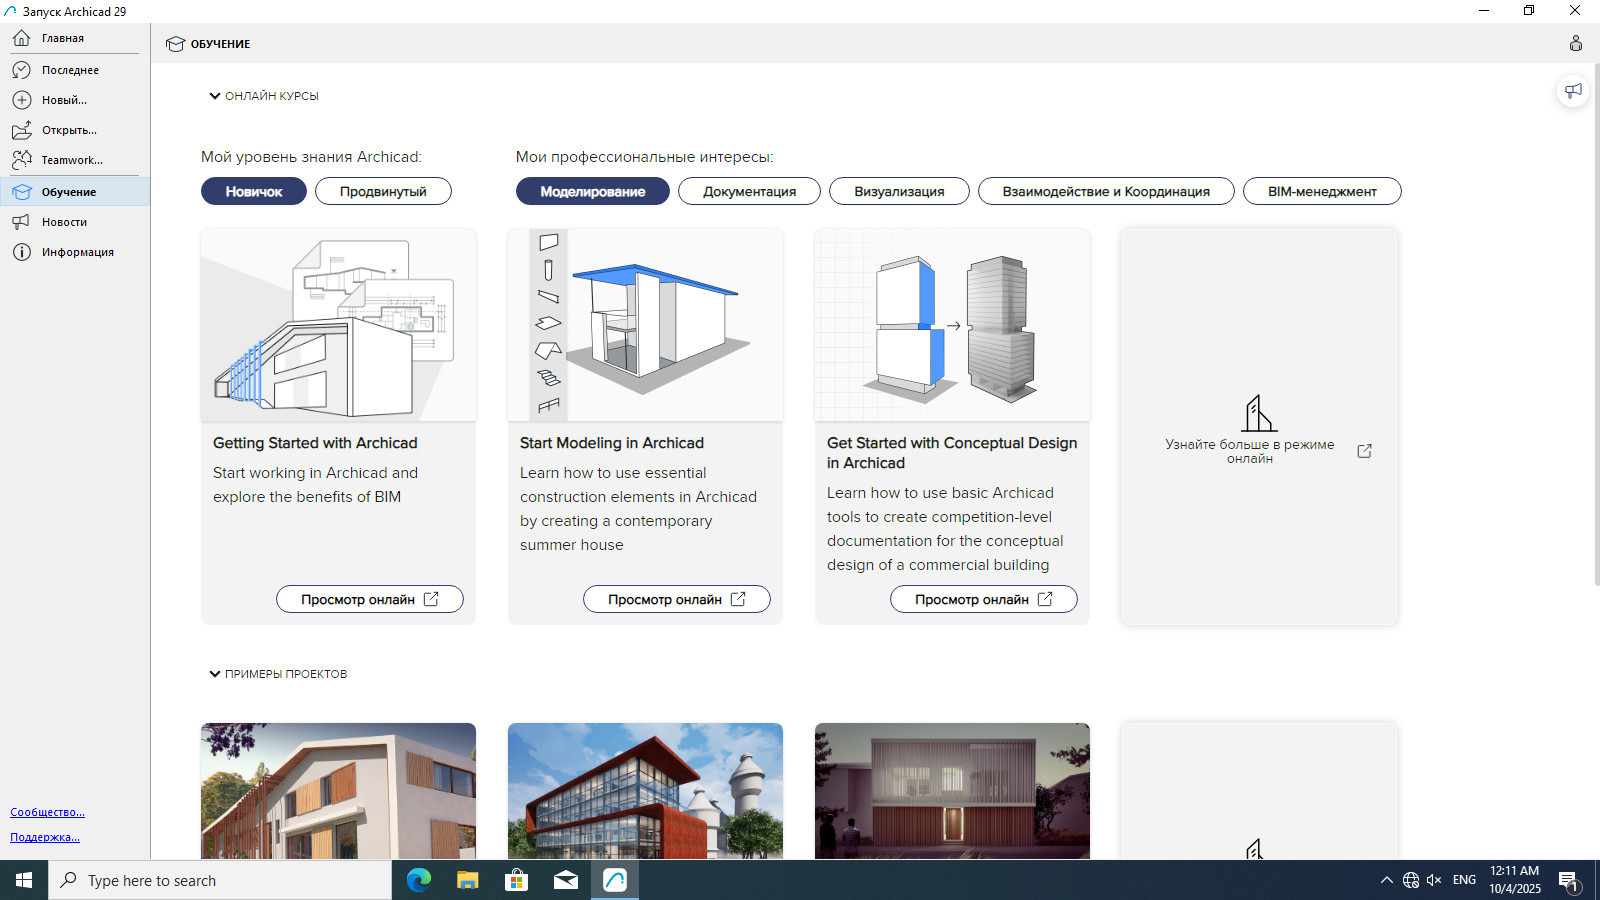Click the Conceptual Design course thumbnail
The width and height of the screenshot is (1600, 900).
tap(952, 325)
